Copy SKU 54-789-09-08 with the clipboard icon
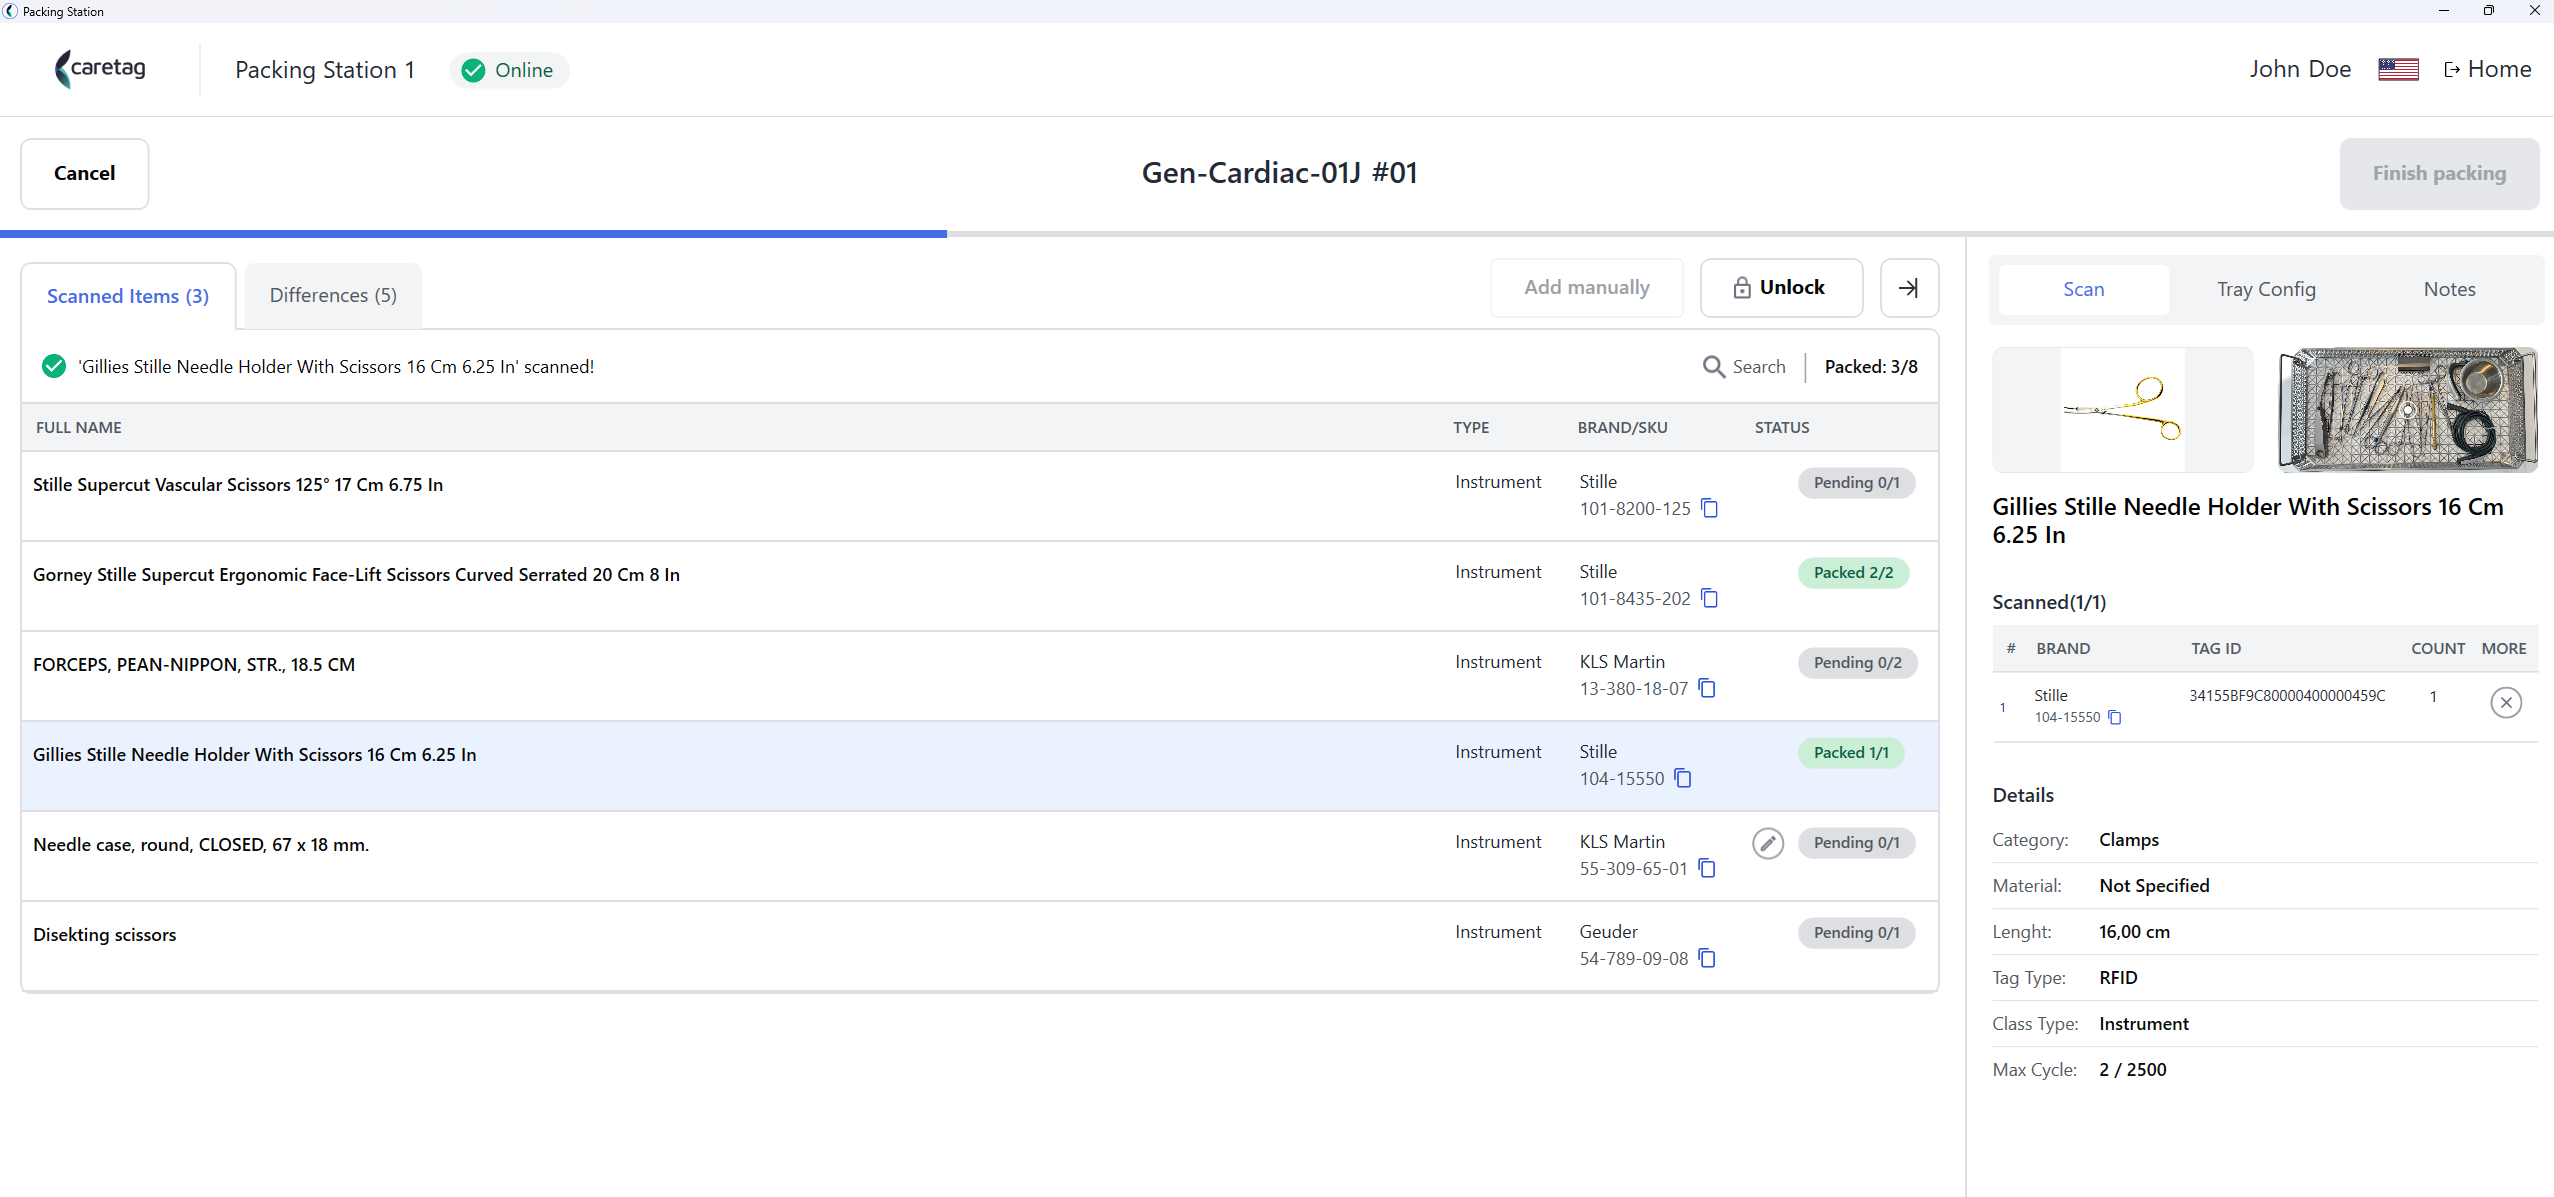Viewport: 2554px width, 1197px height. (x=1707, y=959)
